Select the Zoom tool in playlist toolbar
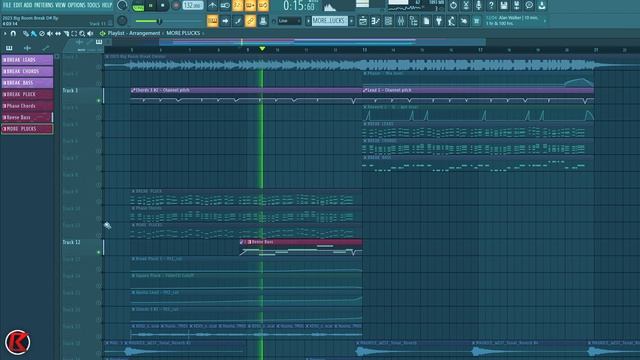 82,33
